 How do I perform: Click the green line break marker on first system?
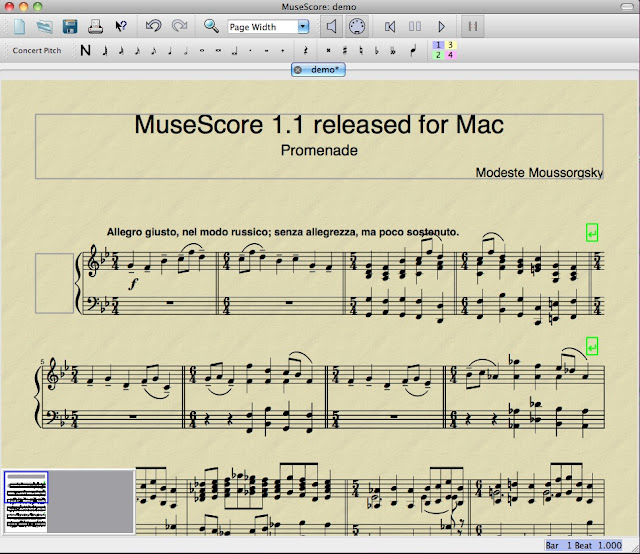point(592,233)
